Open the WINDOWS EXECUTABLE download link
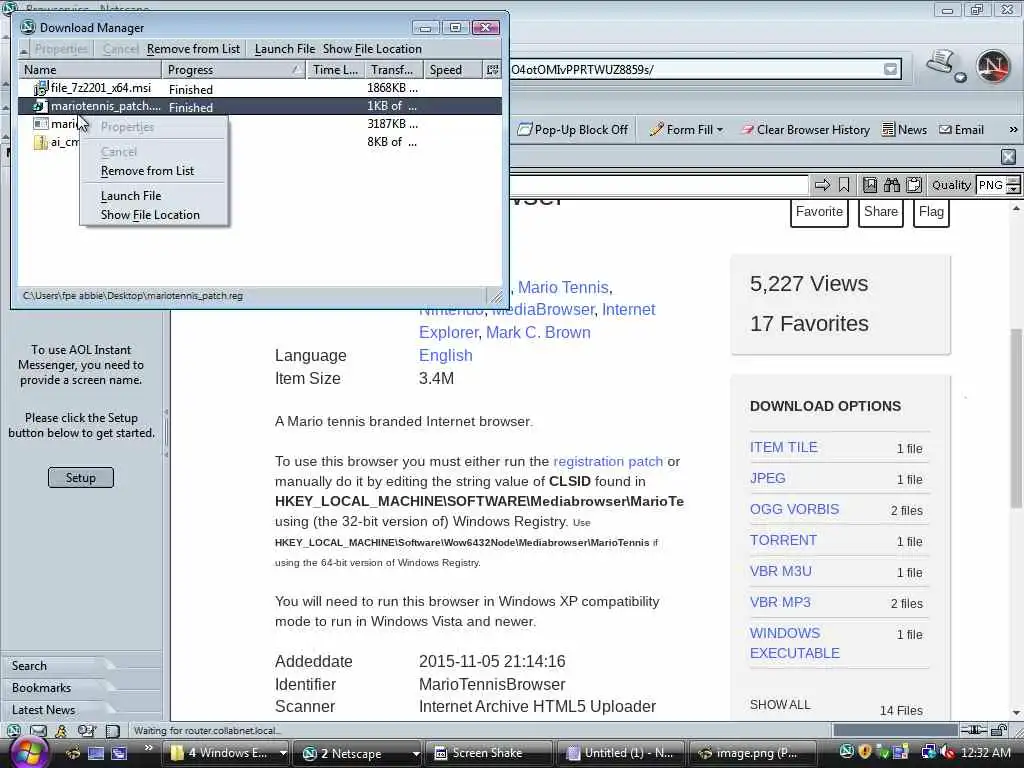1024x768 pixels. [795, 643]
